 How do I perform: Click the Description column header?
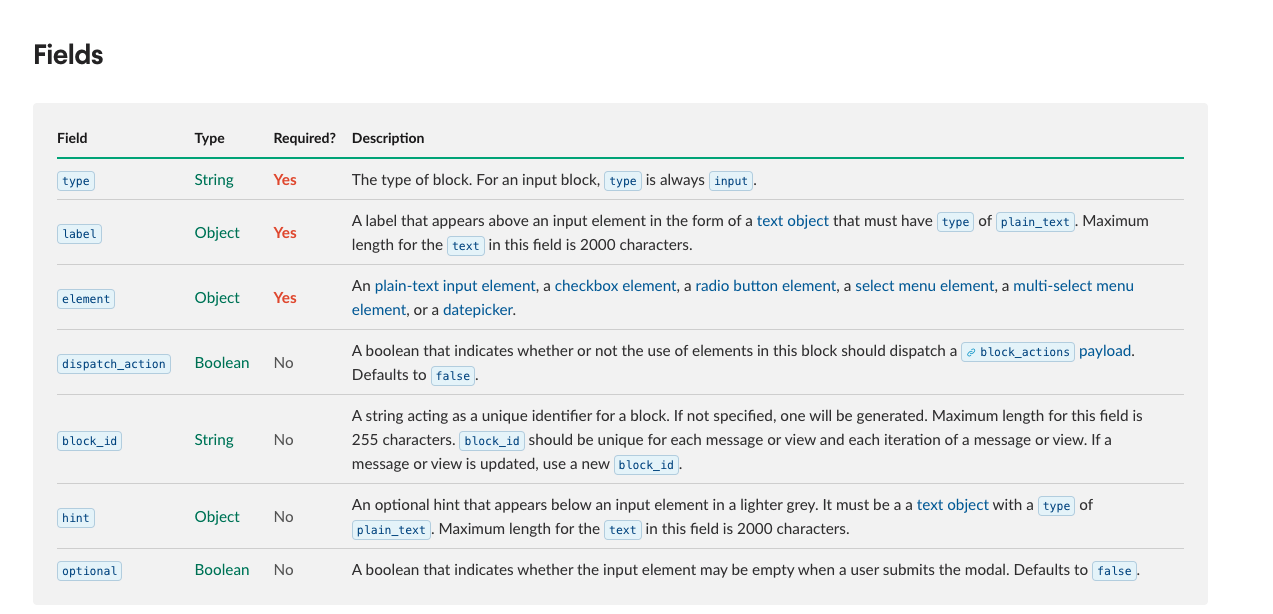click(388, 138)
